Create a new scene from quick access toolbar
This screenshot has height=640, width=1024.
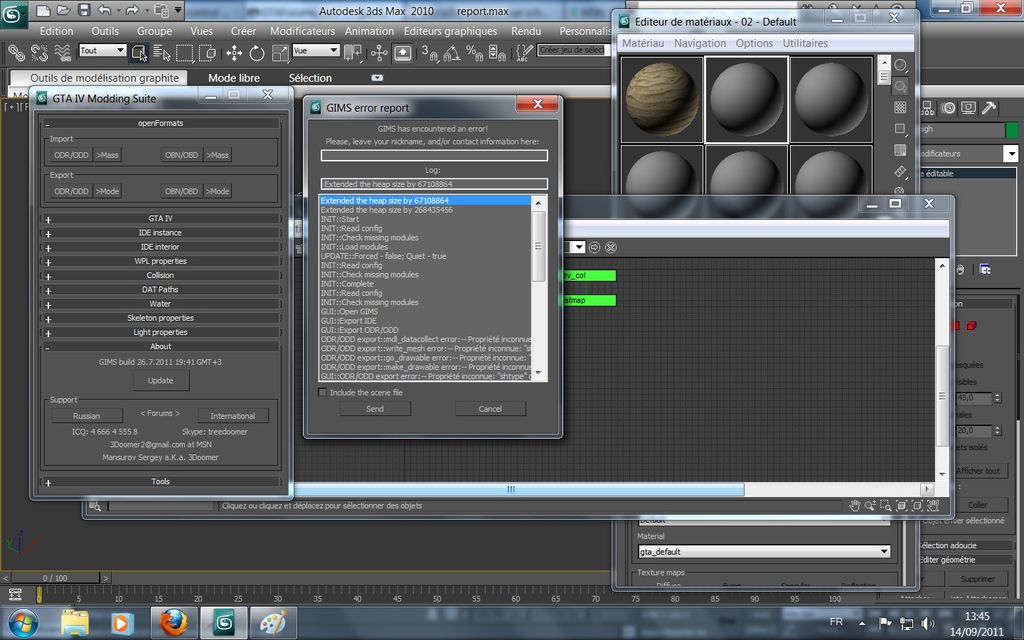pos(43,10)
